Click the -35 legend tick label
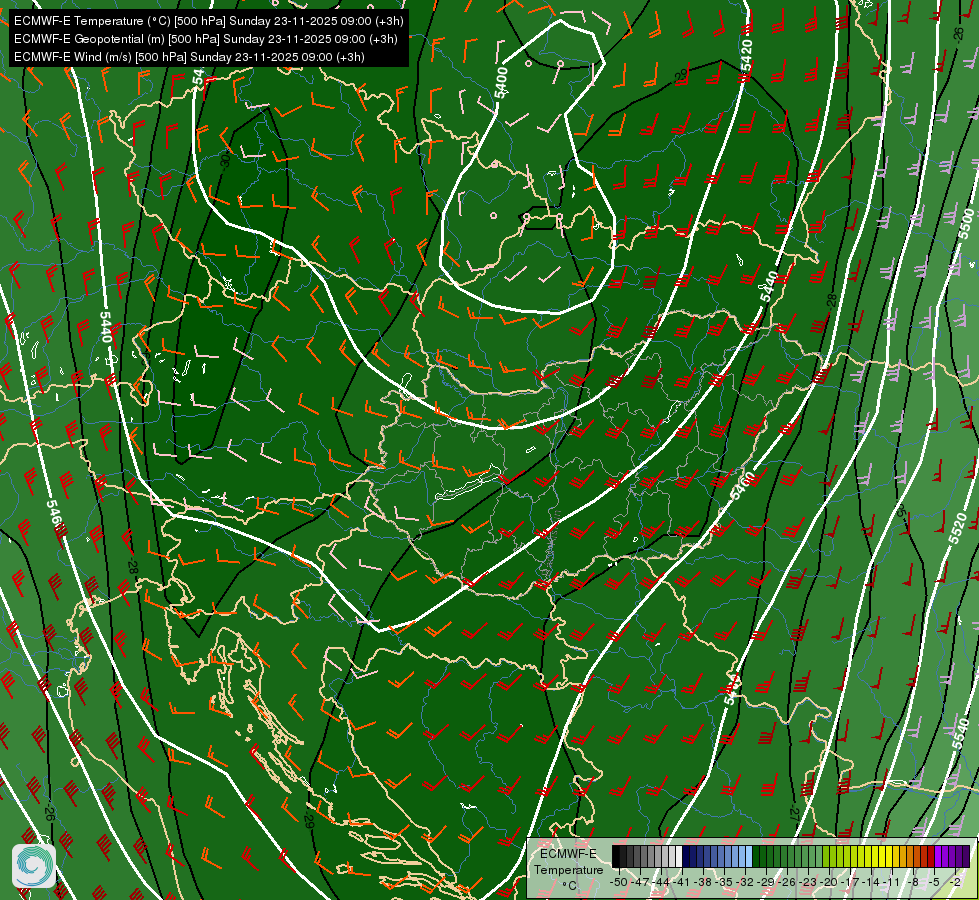 point(724,882)
